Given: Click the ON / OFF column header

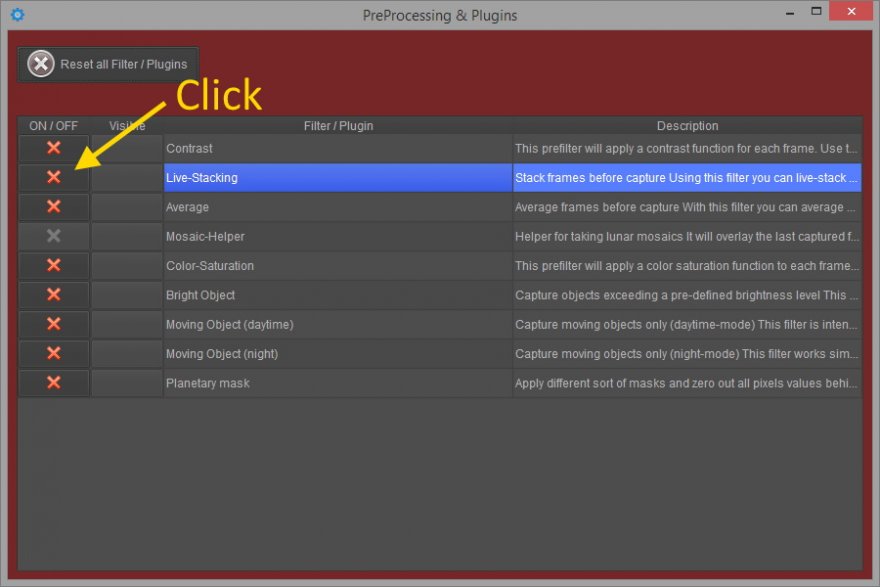Looking at the screenshot, I should coord(54,126).
